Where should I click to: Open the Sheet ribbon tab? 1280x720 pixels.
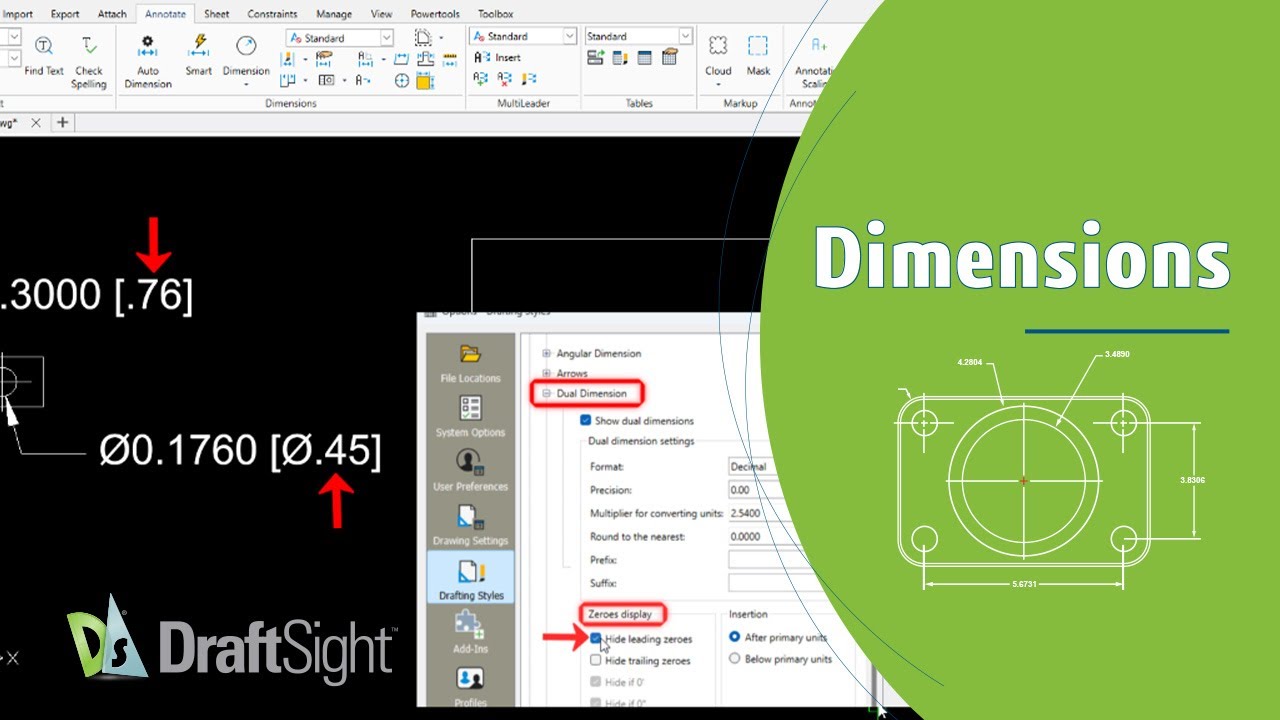point(216,14)
